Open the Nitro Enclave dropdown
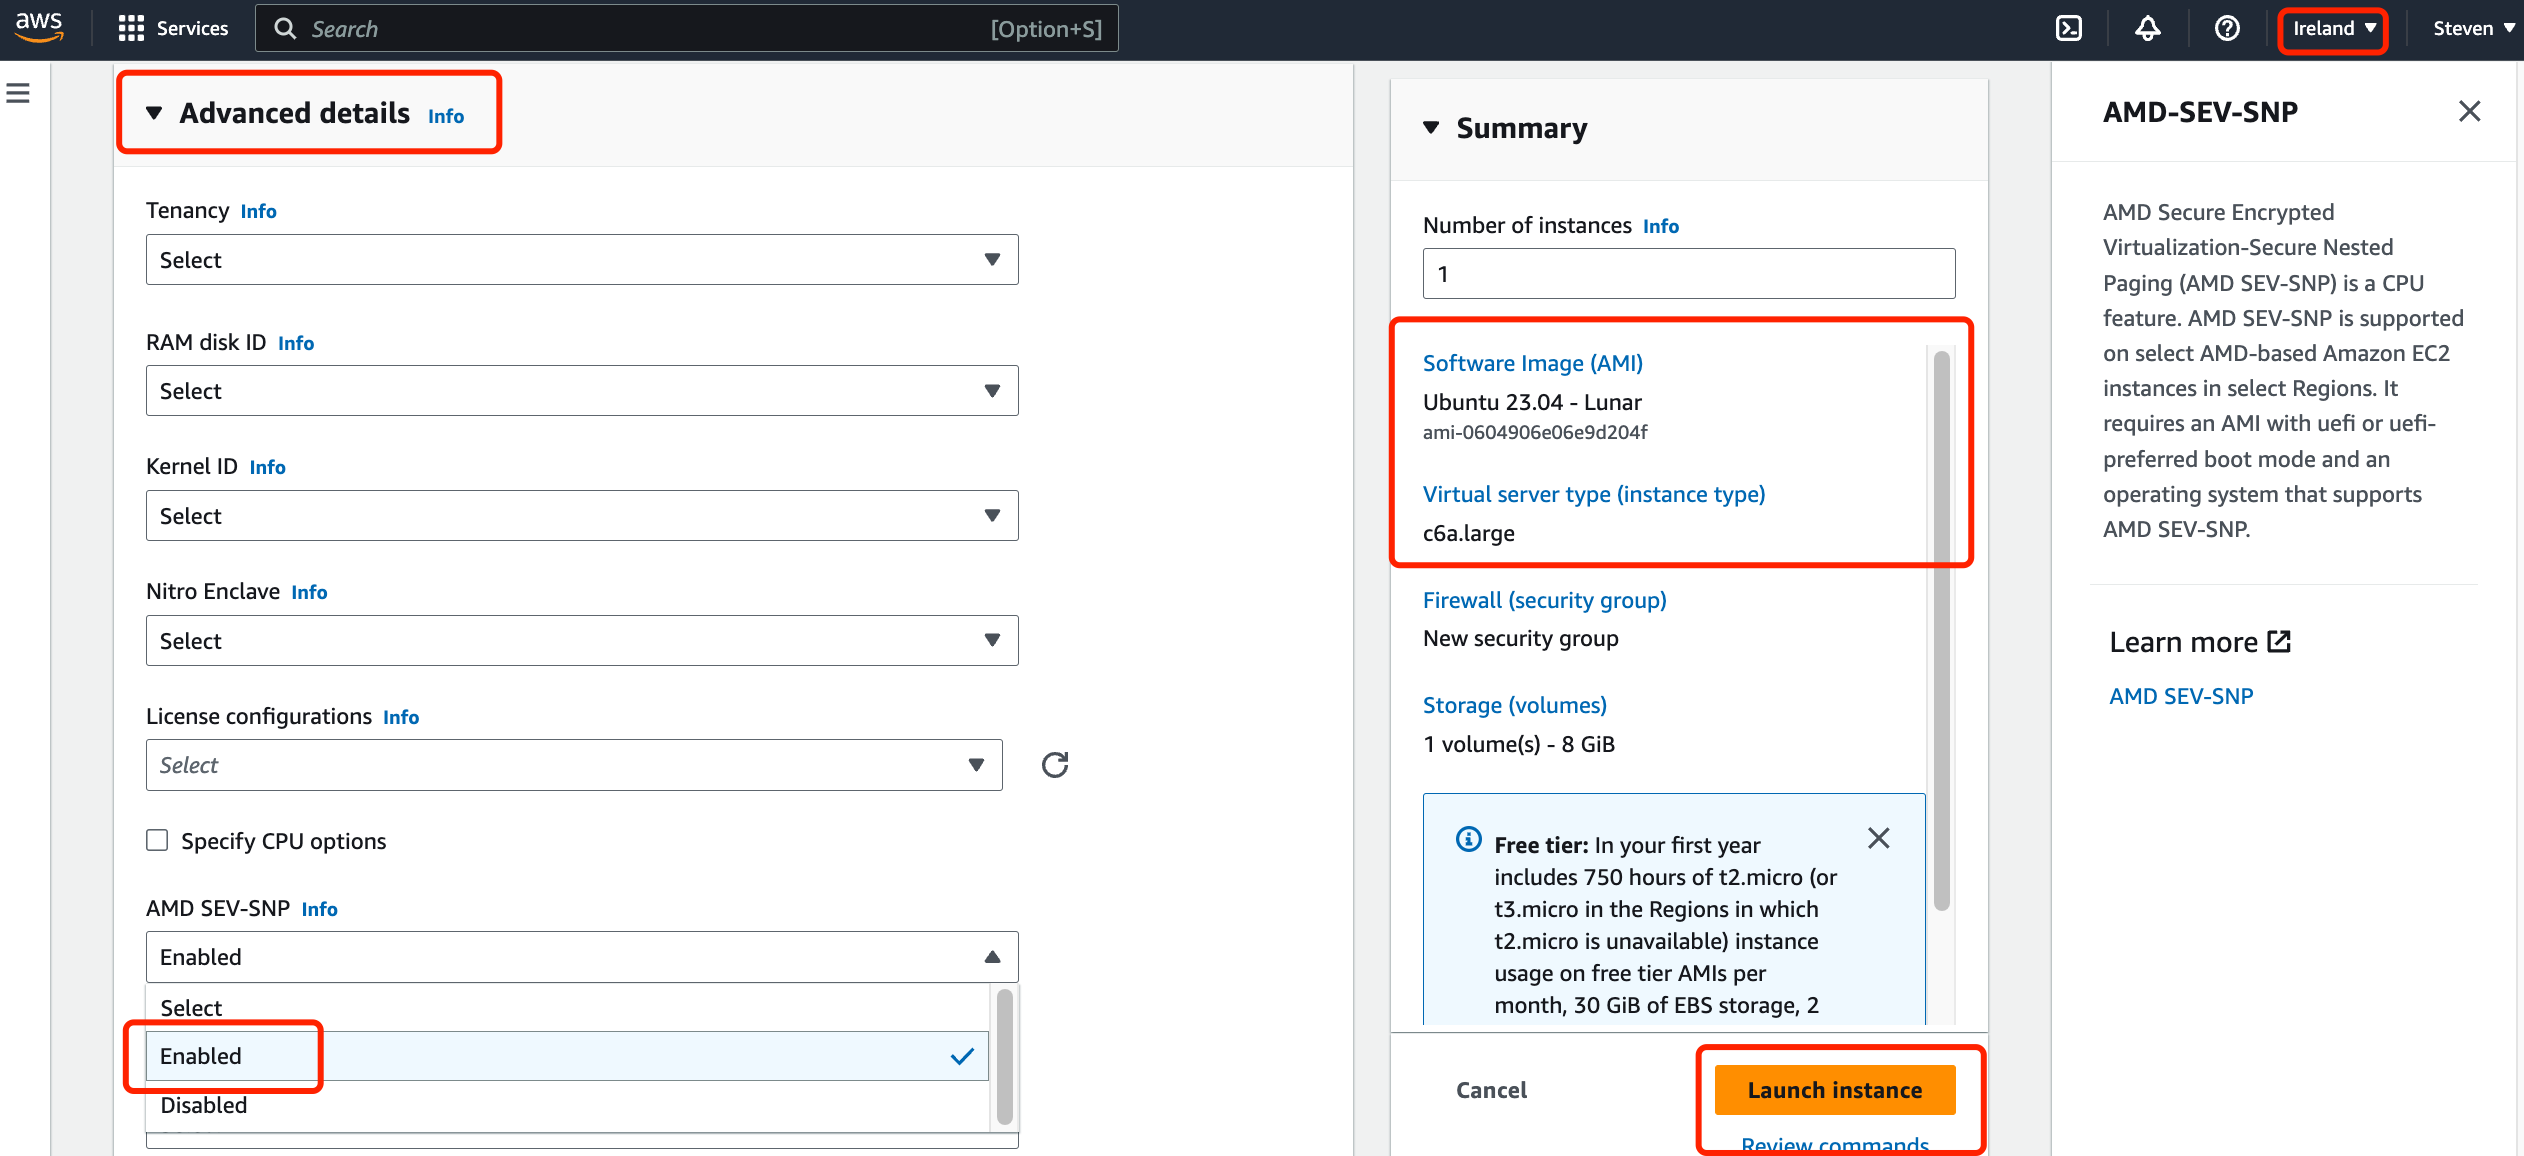 pos(582,641)
